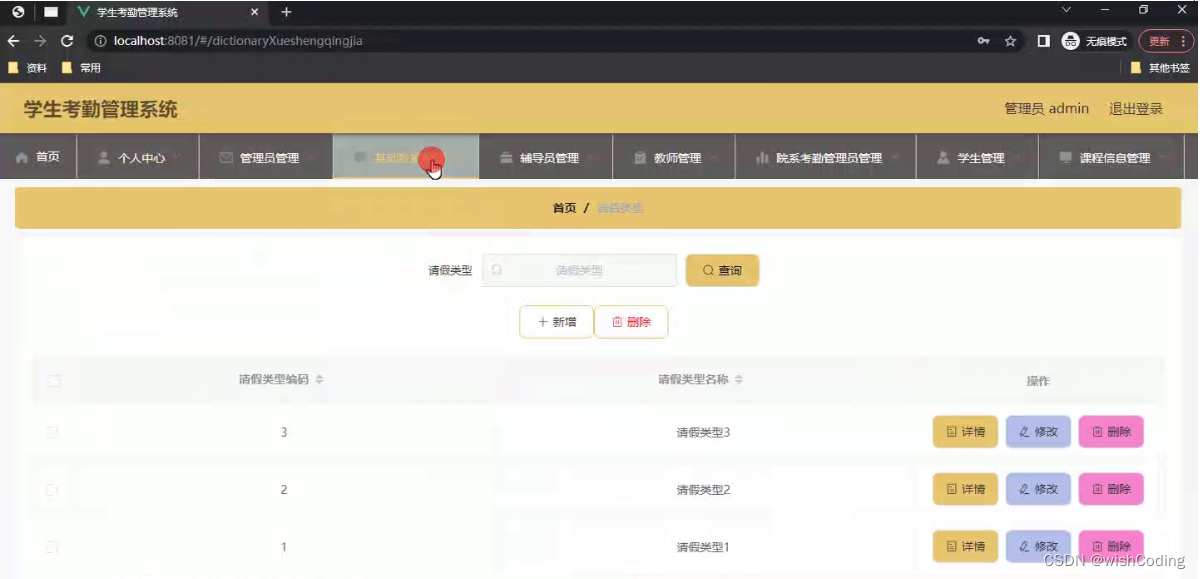The height and width of the screenshot is (579, 1200).
Task: Toggle the select-all checkbox in table header
Action: pos(53,380)
